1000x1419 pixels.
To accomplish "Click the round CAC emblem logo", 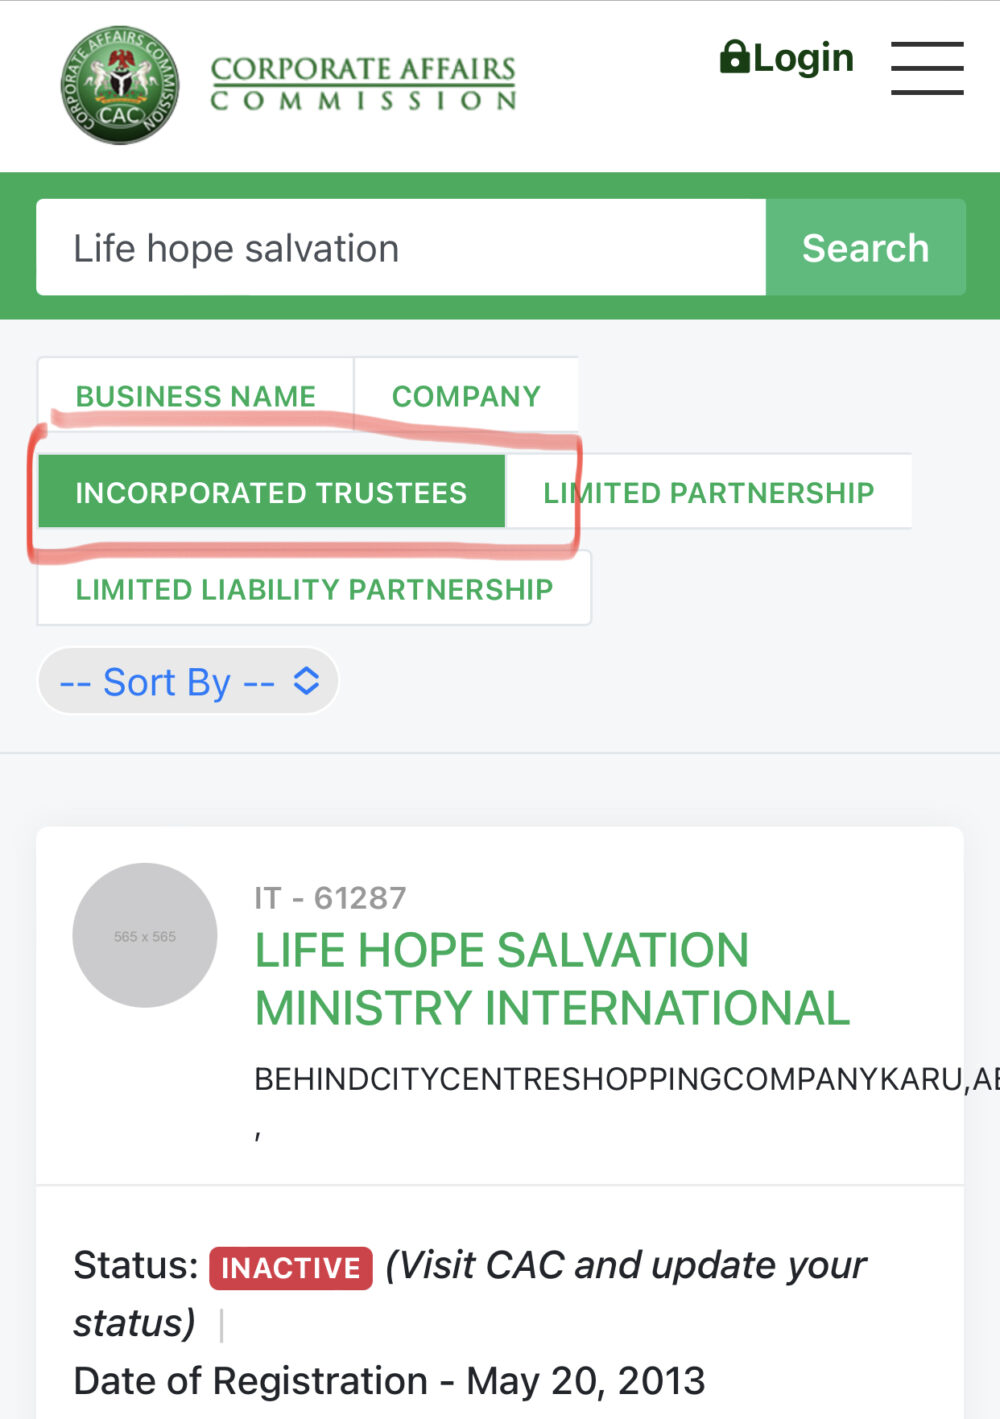I will [x=120, y=85].
